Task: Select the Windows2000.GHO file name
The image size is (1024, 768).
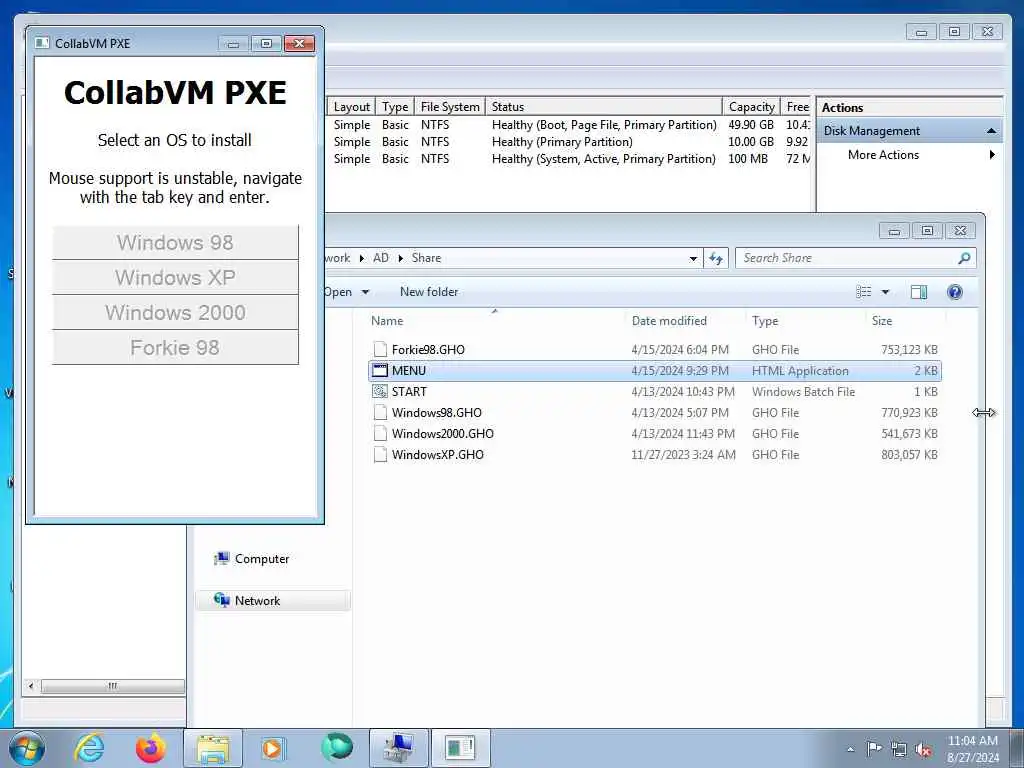Action: [443, 434]
